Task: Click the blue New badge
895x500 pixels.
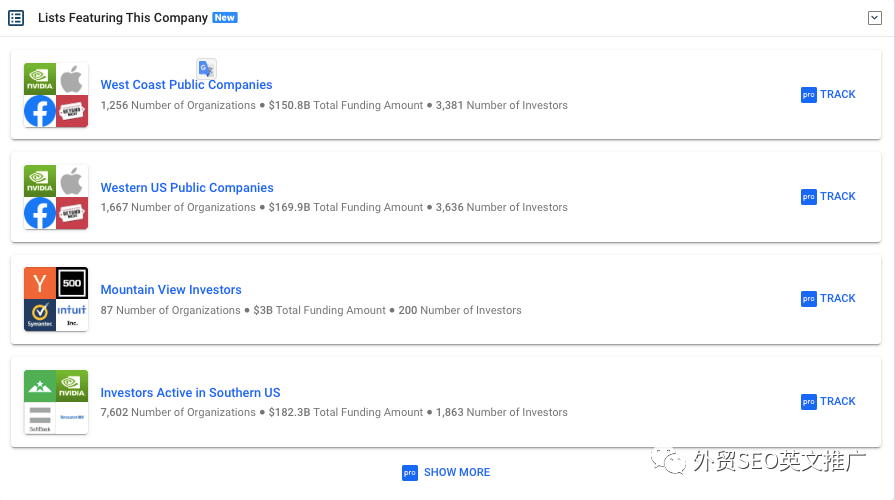Action: pyautogui.click(x=225, y=18)
